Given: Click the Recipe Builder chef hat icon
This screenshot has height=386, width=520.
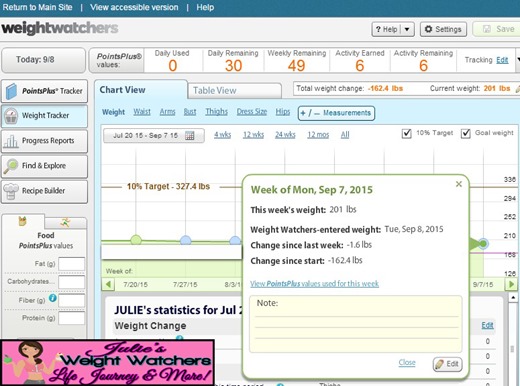Looking at the screenshot, I should (11, 191).
